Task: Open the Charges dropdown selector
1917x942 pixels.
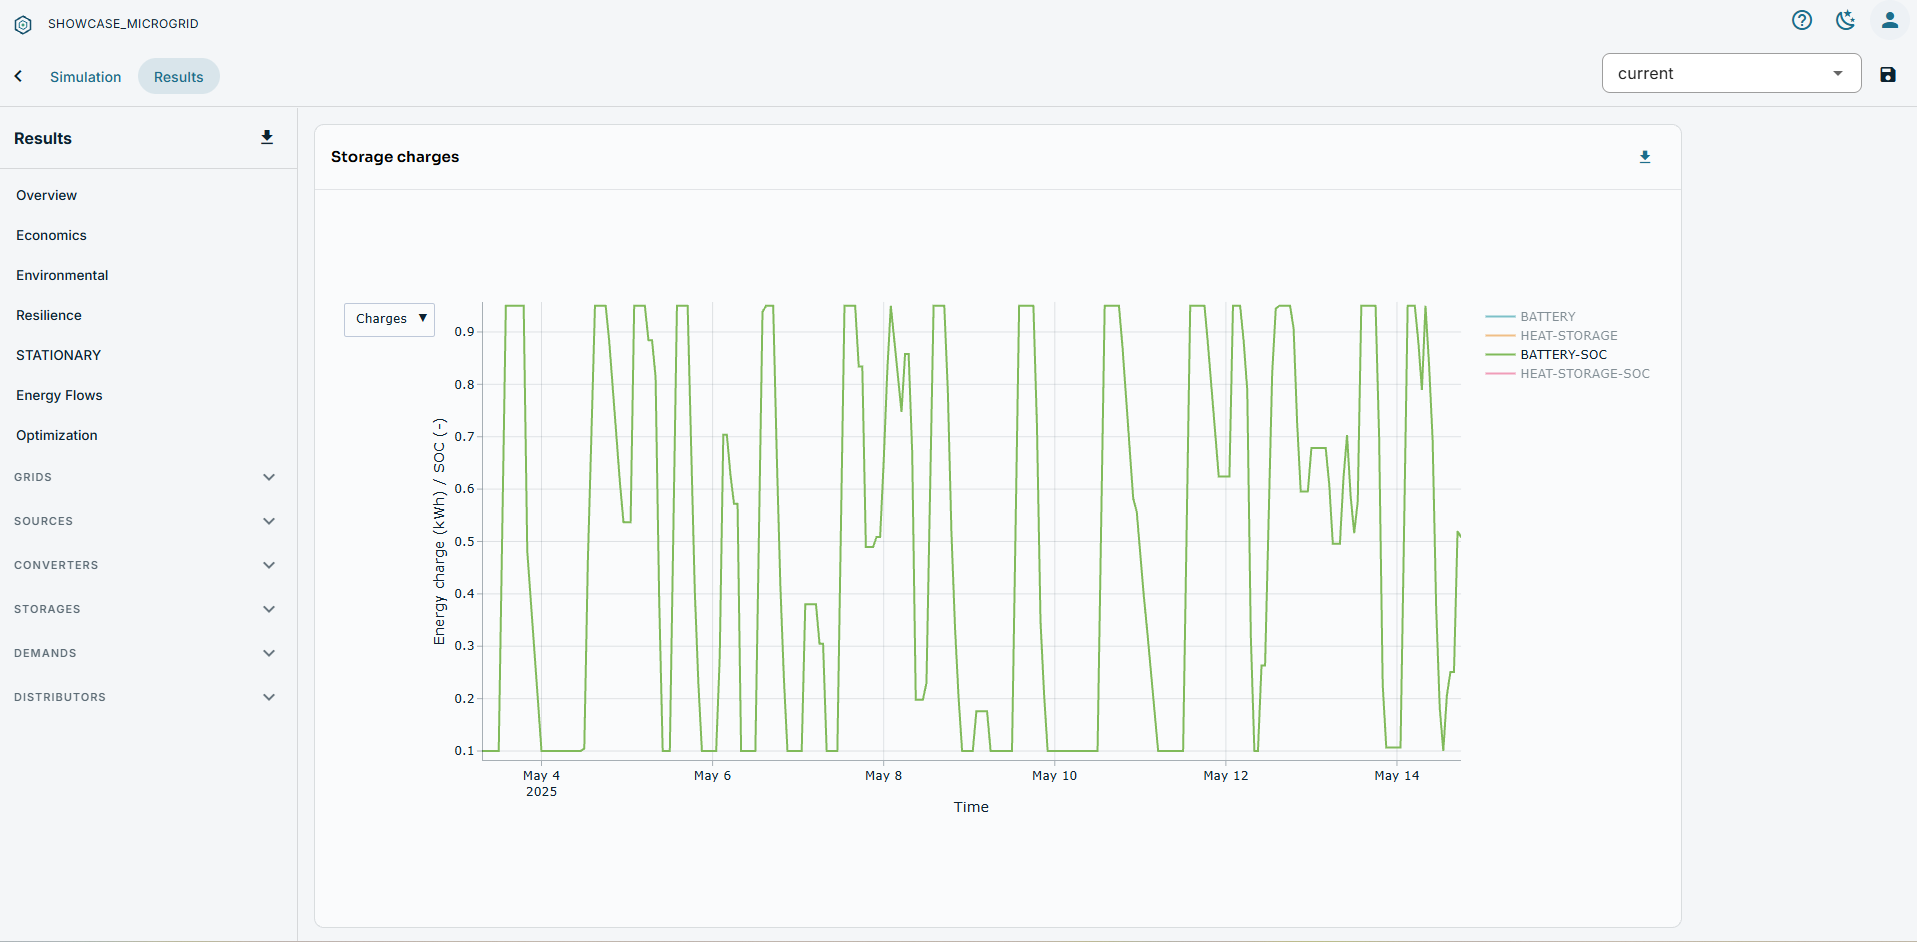Action: (x=389, y=319)
